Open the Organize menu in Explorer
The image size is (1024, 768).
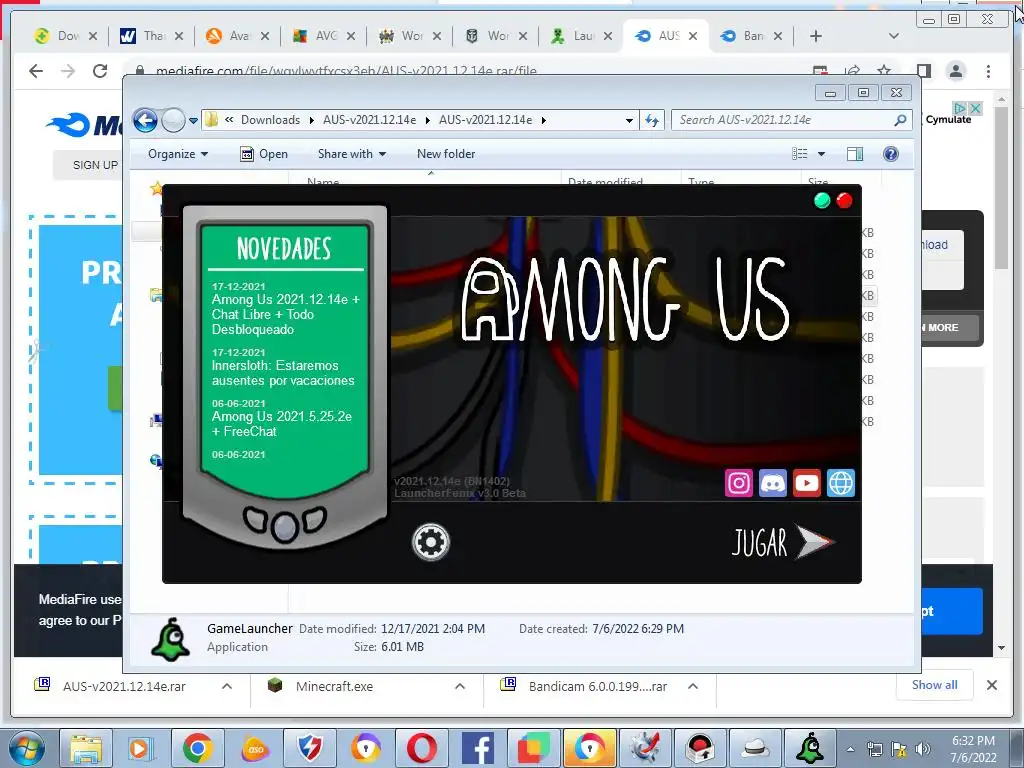tap(178, 154)
